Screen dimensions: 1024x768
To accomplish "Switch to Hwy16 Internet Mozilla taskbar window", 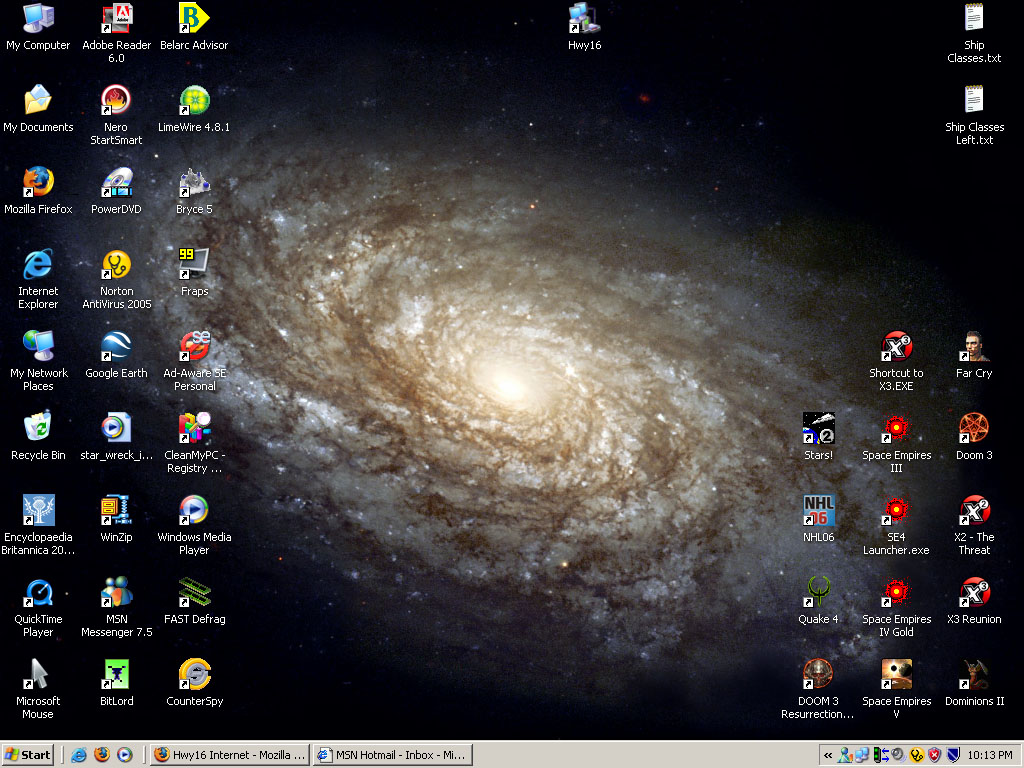I will pos(229,755).
